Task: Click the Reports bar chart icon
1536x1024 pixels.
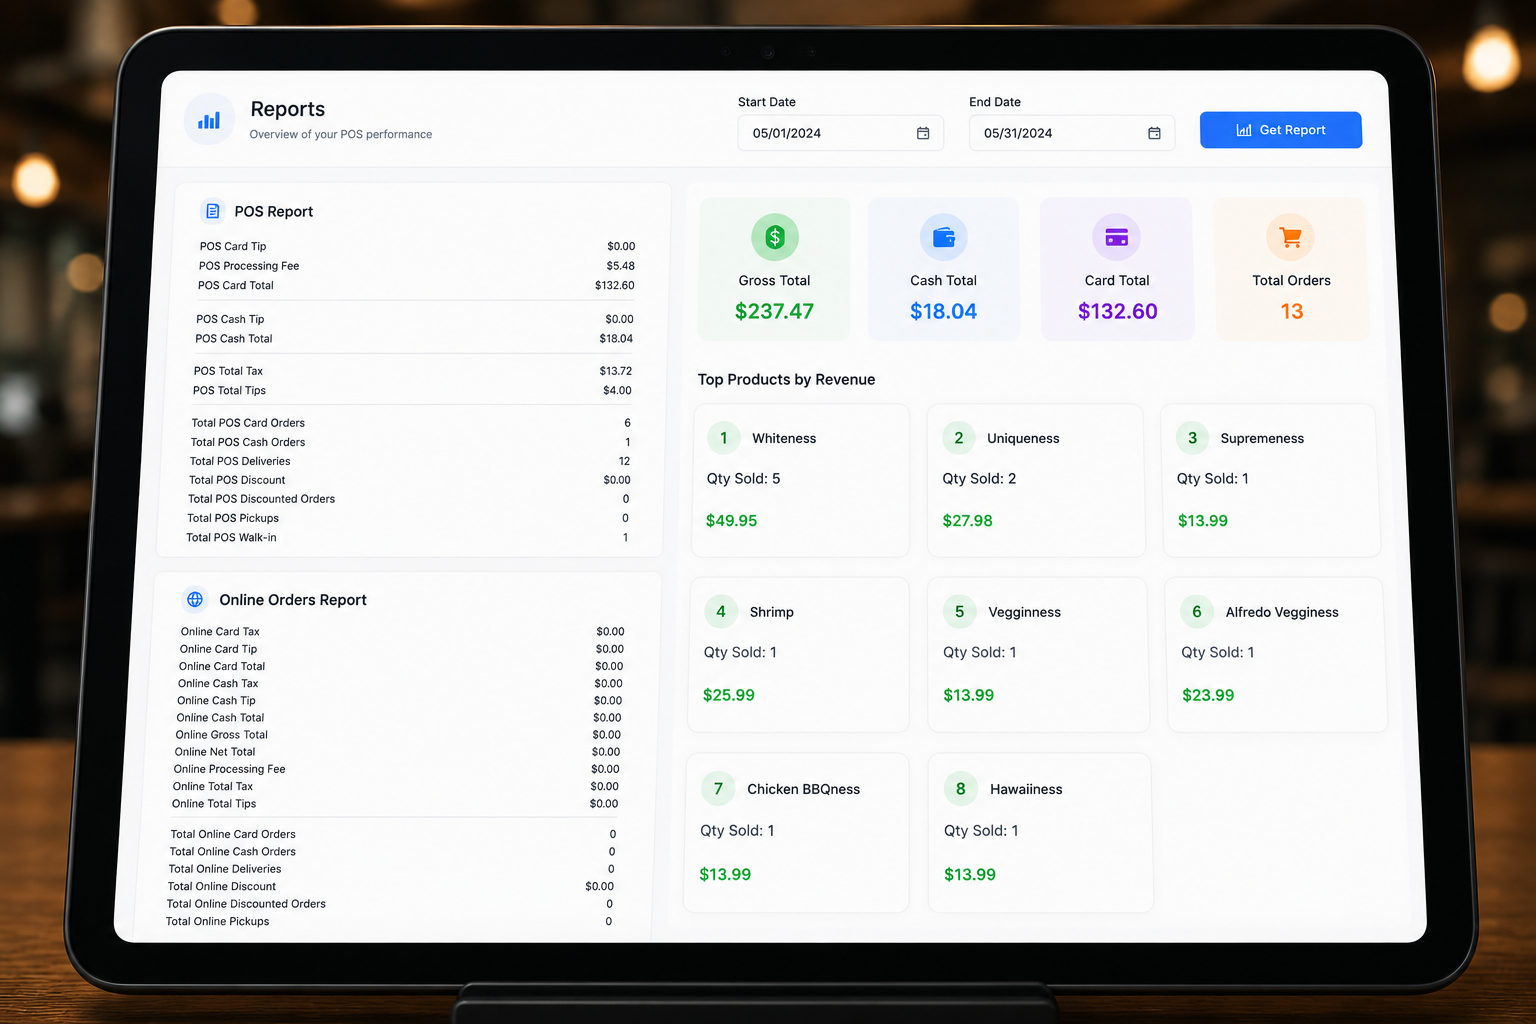Action: [x=209, y=120]
